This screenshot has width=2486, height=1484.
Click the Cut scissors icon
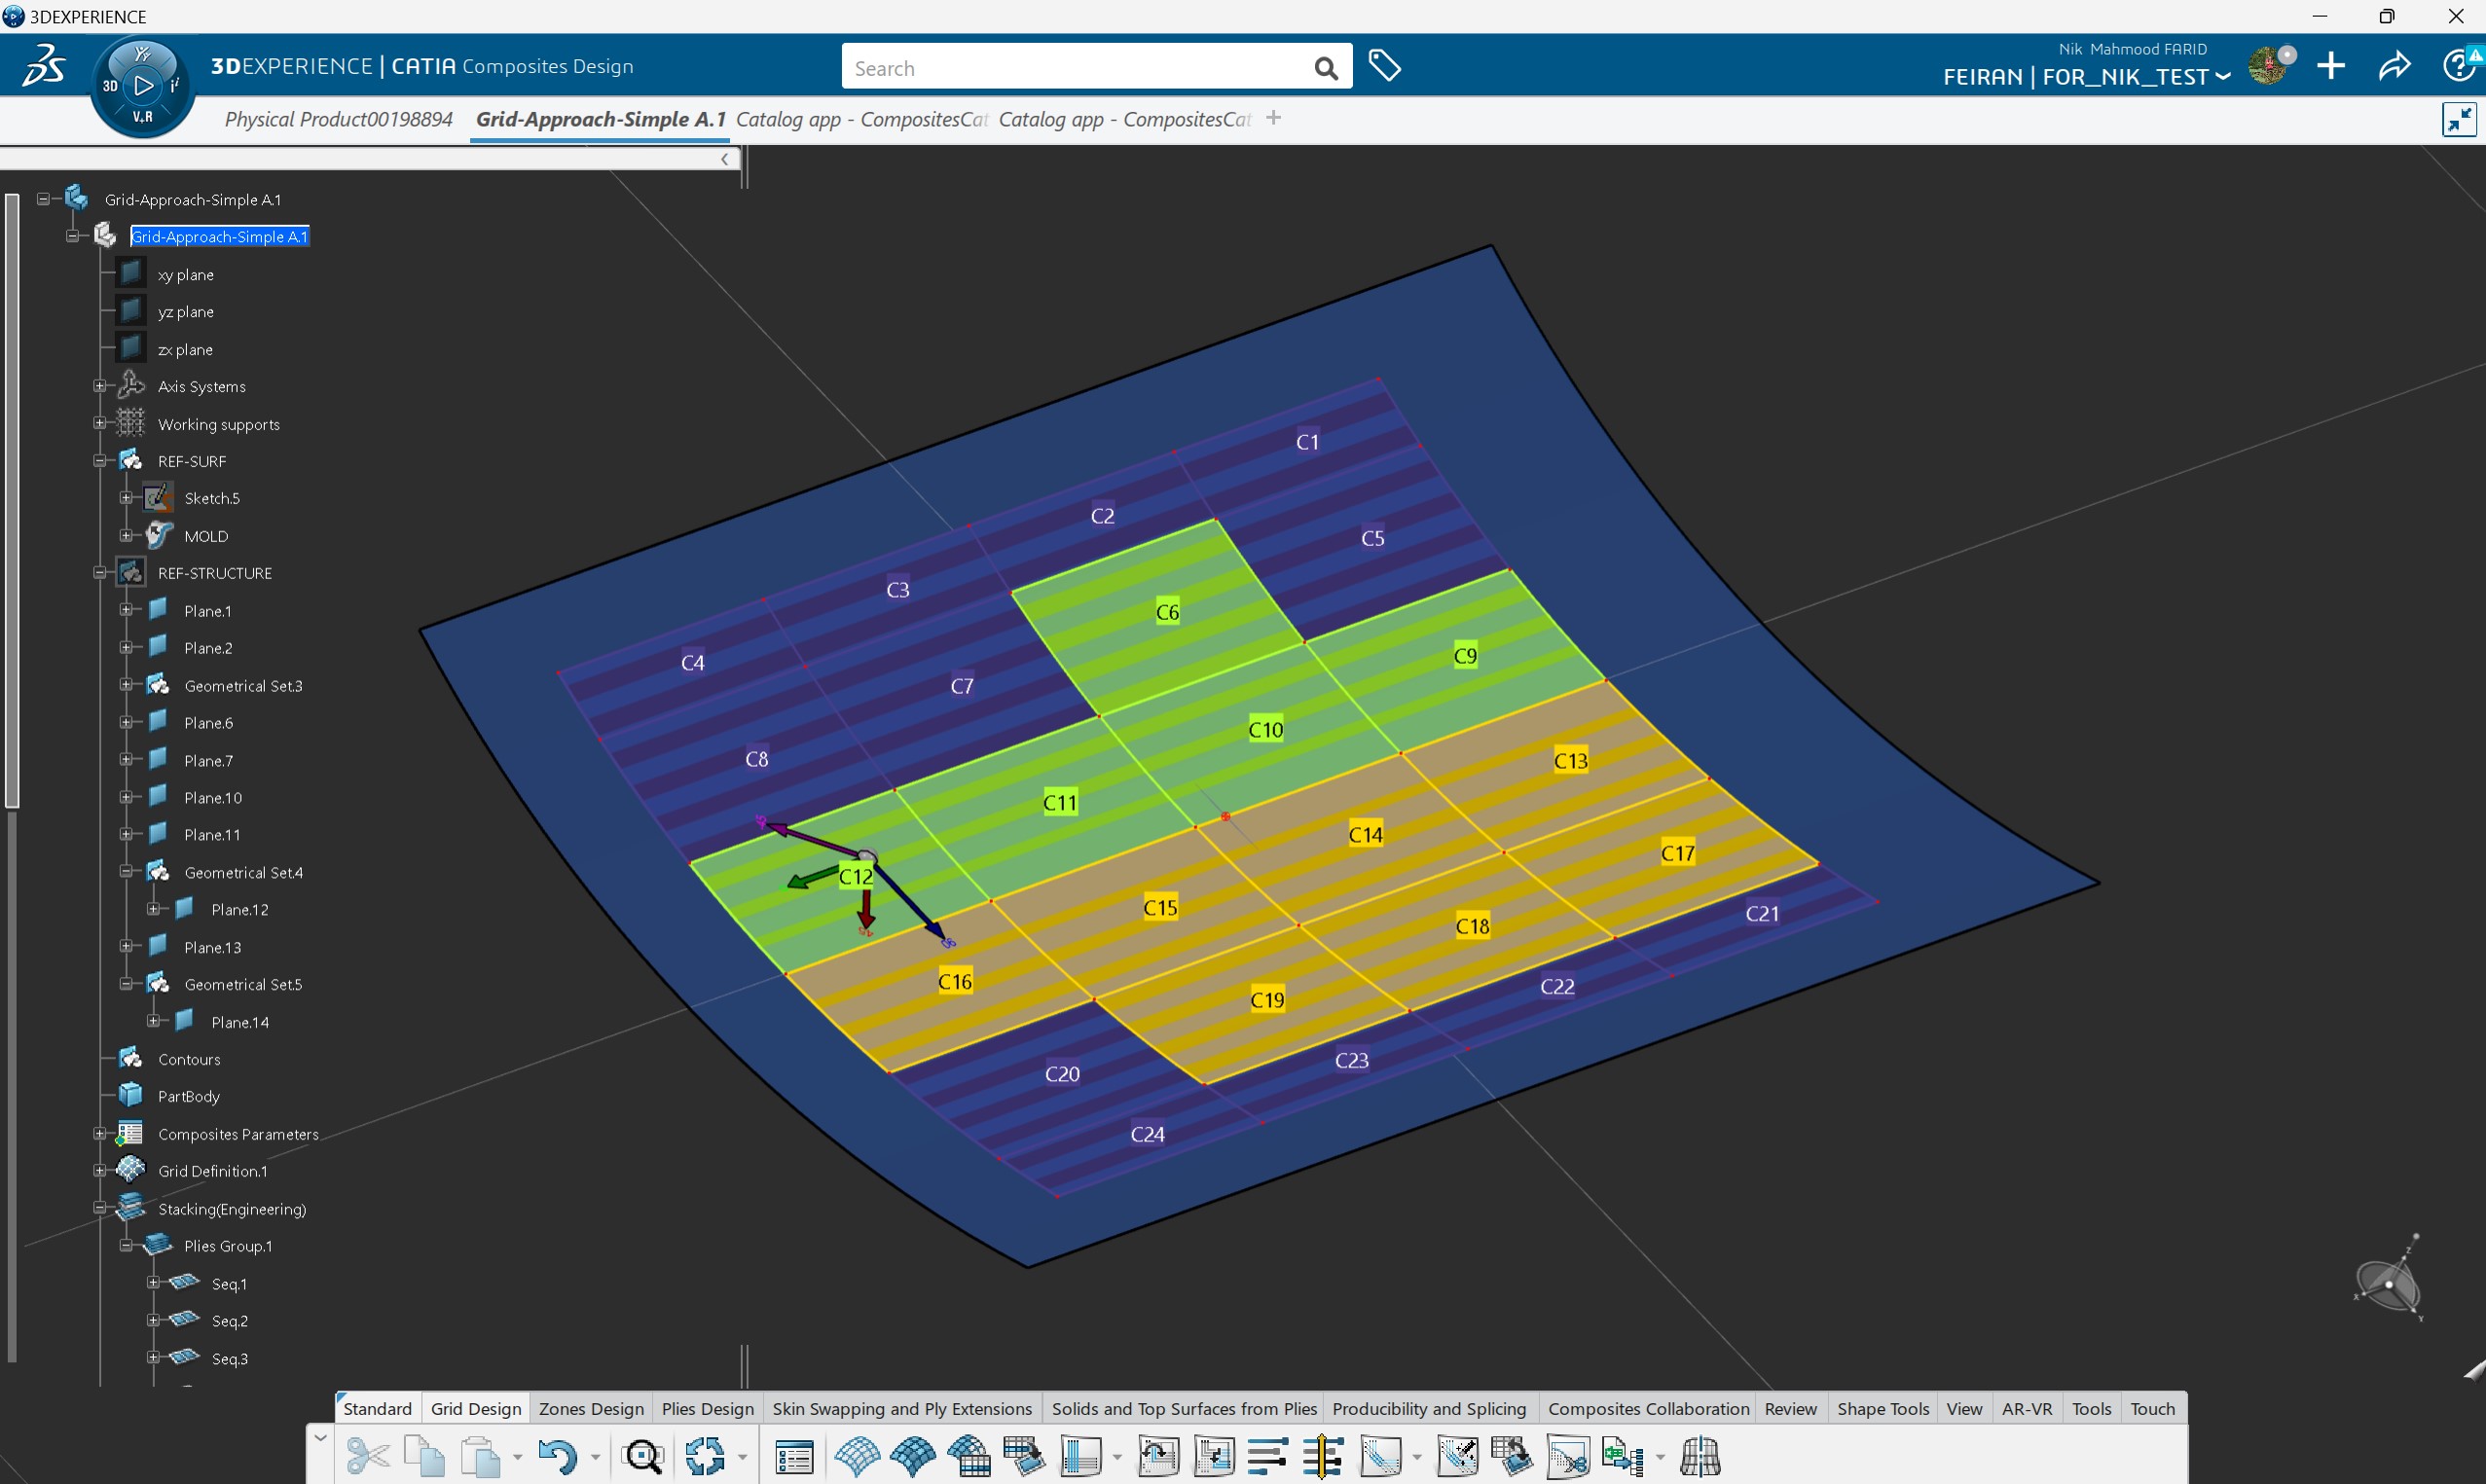(368, 1456)
